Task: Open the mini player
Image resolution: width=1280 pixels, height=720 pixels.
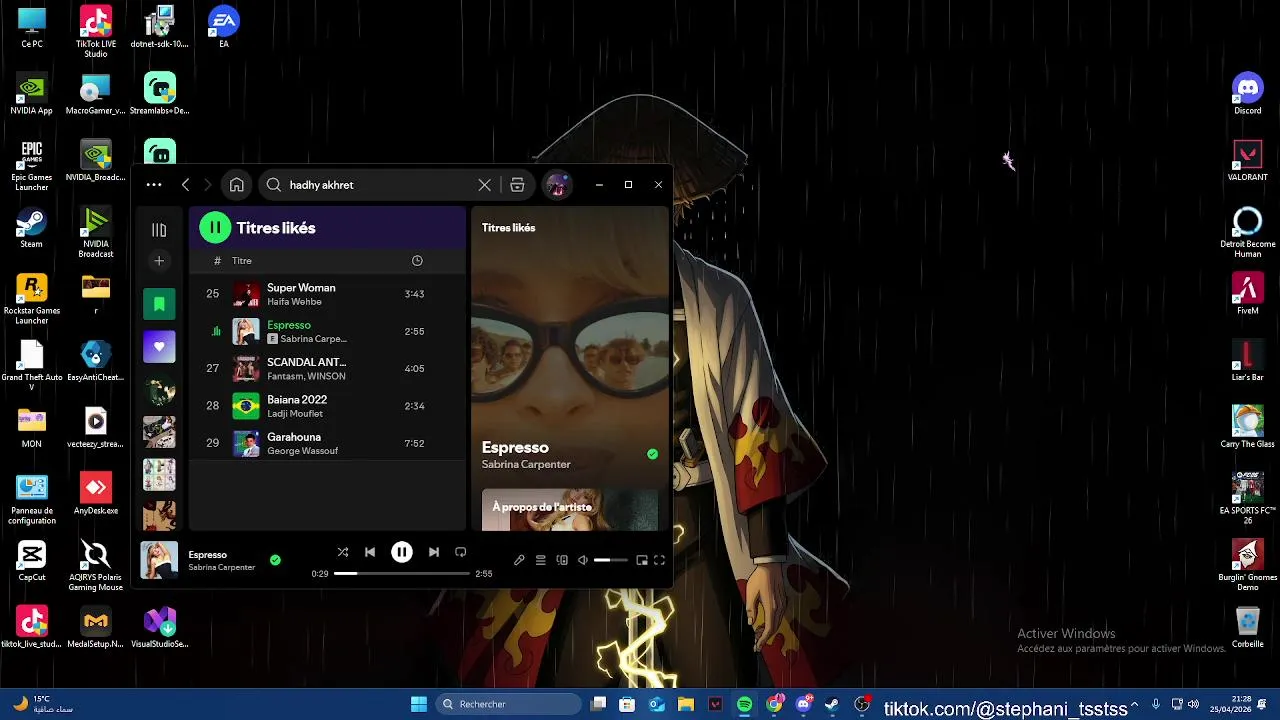Action: (642, 561)
